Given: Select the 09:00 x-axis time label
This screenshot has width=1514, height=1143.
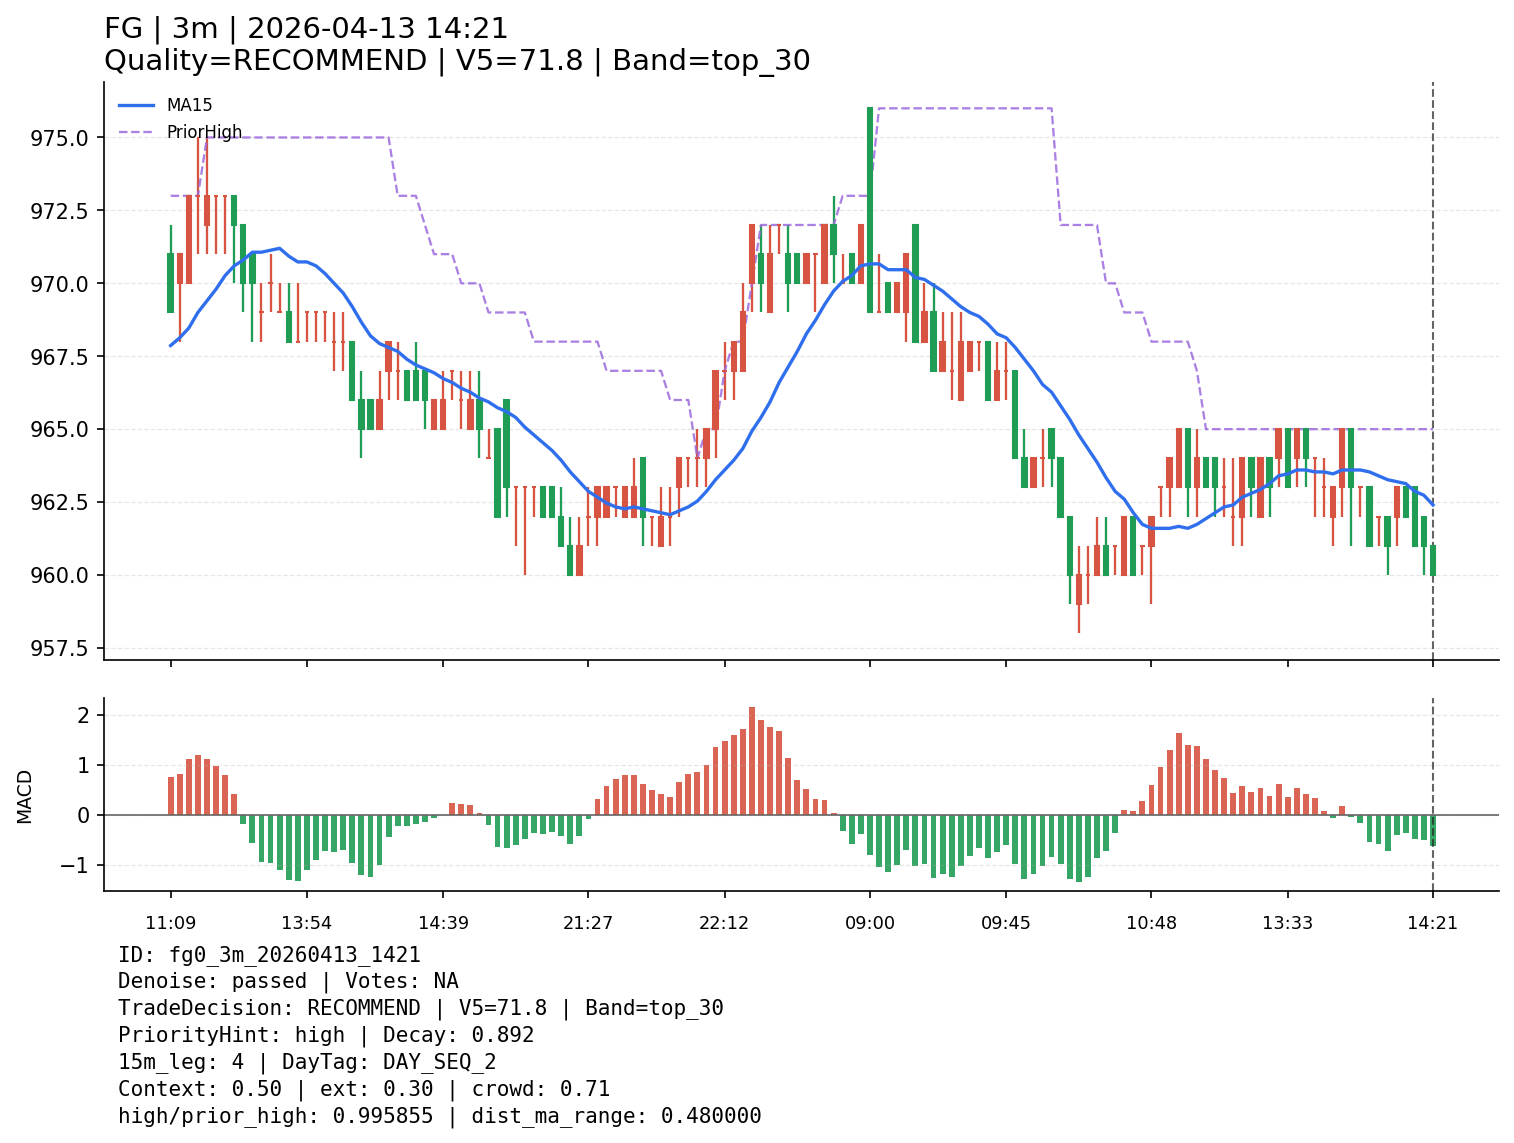Looking at the screenshot, I should (x=869, y=922).
